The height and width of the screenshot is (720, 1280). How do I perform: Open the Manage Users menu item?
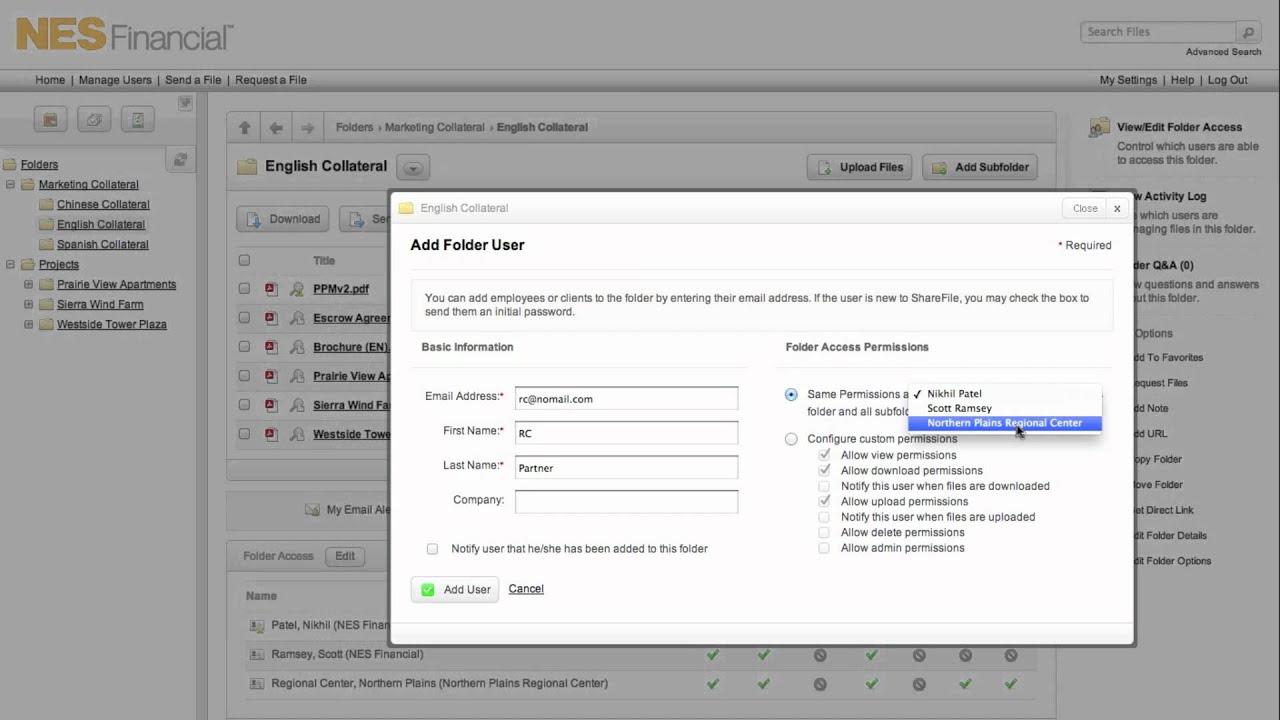(x=115, y=80)
